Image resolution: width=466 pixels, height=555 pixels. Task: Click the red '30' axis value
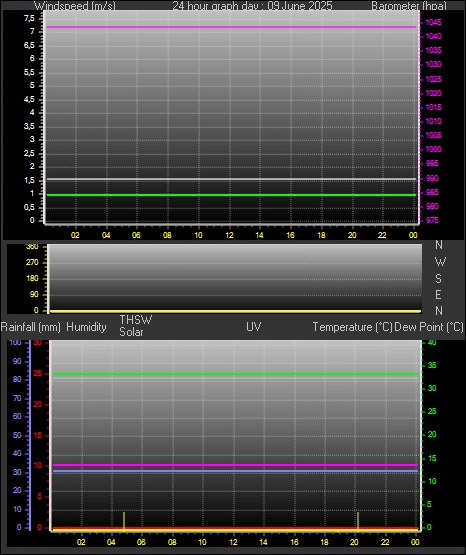pyautogui.click(x=38, y=343)
